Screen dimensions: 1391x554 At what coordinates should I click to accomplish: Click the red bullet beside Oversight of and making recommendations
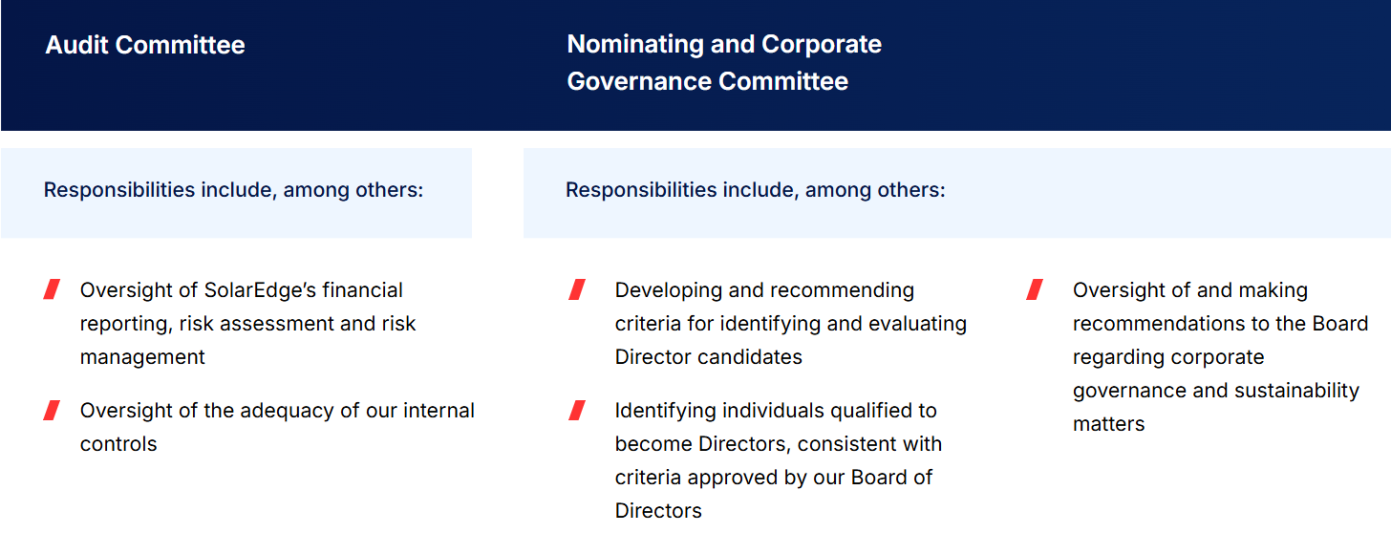pos(1035,290)
